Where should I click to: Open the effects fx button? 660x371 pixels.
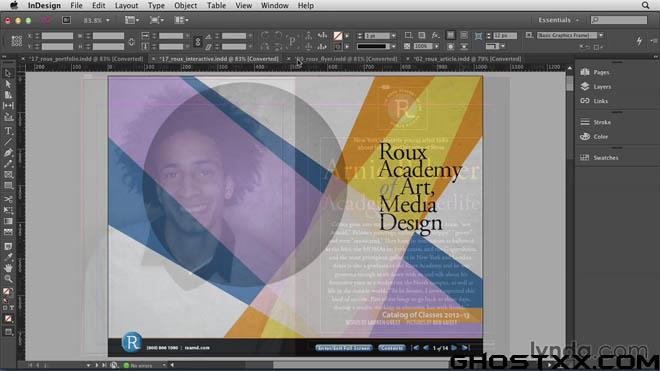point(435,35)
